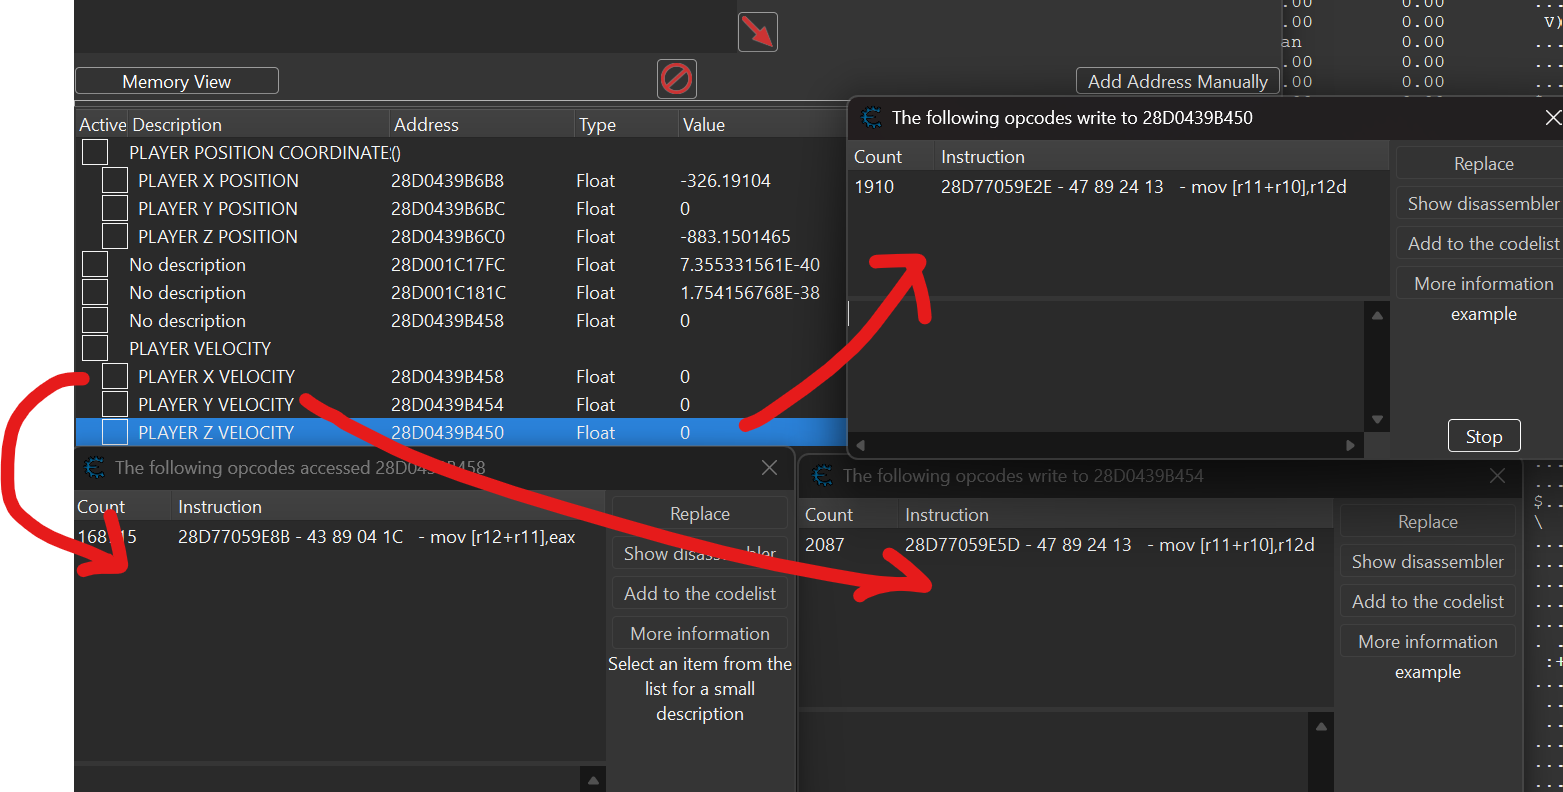Click scroll up arrow in 28D0439B454 details pane

pyautogui.click(x=1321, y=727)
